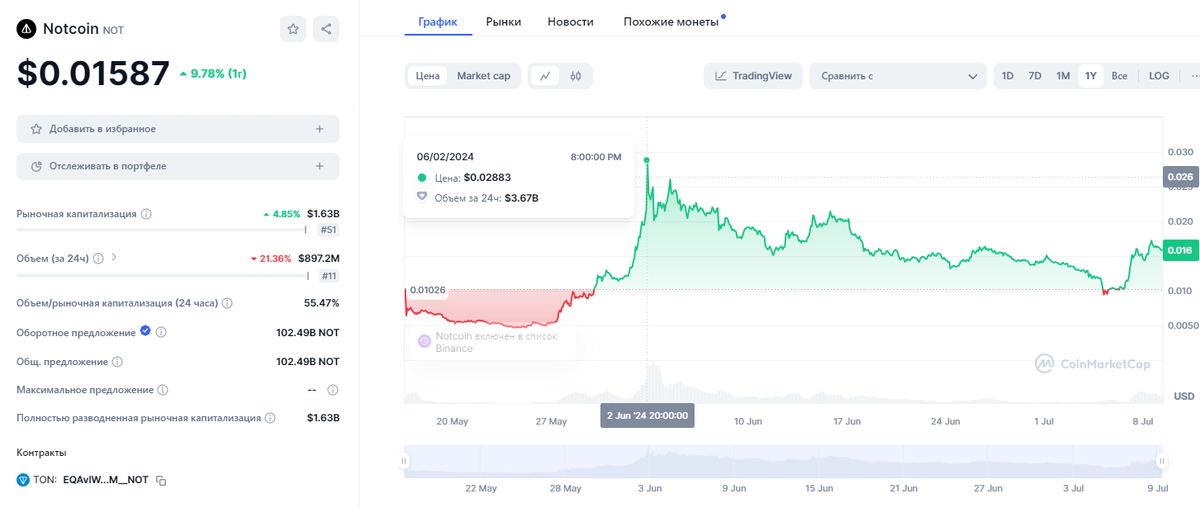Copy the TON contract address
The image size is (1200, 508).
[161, 481]
